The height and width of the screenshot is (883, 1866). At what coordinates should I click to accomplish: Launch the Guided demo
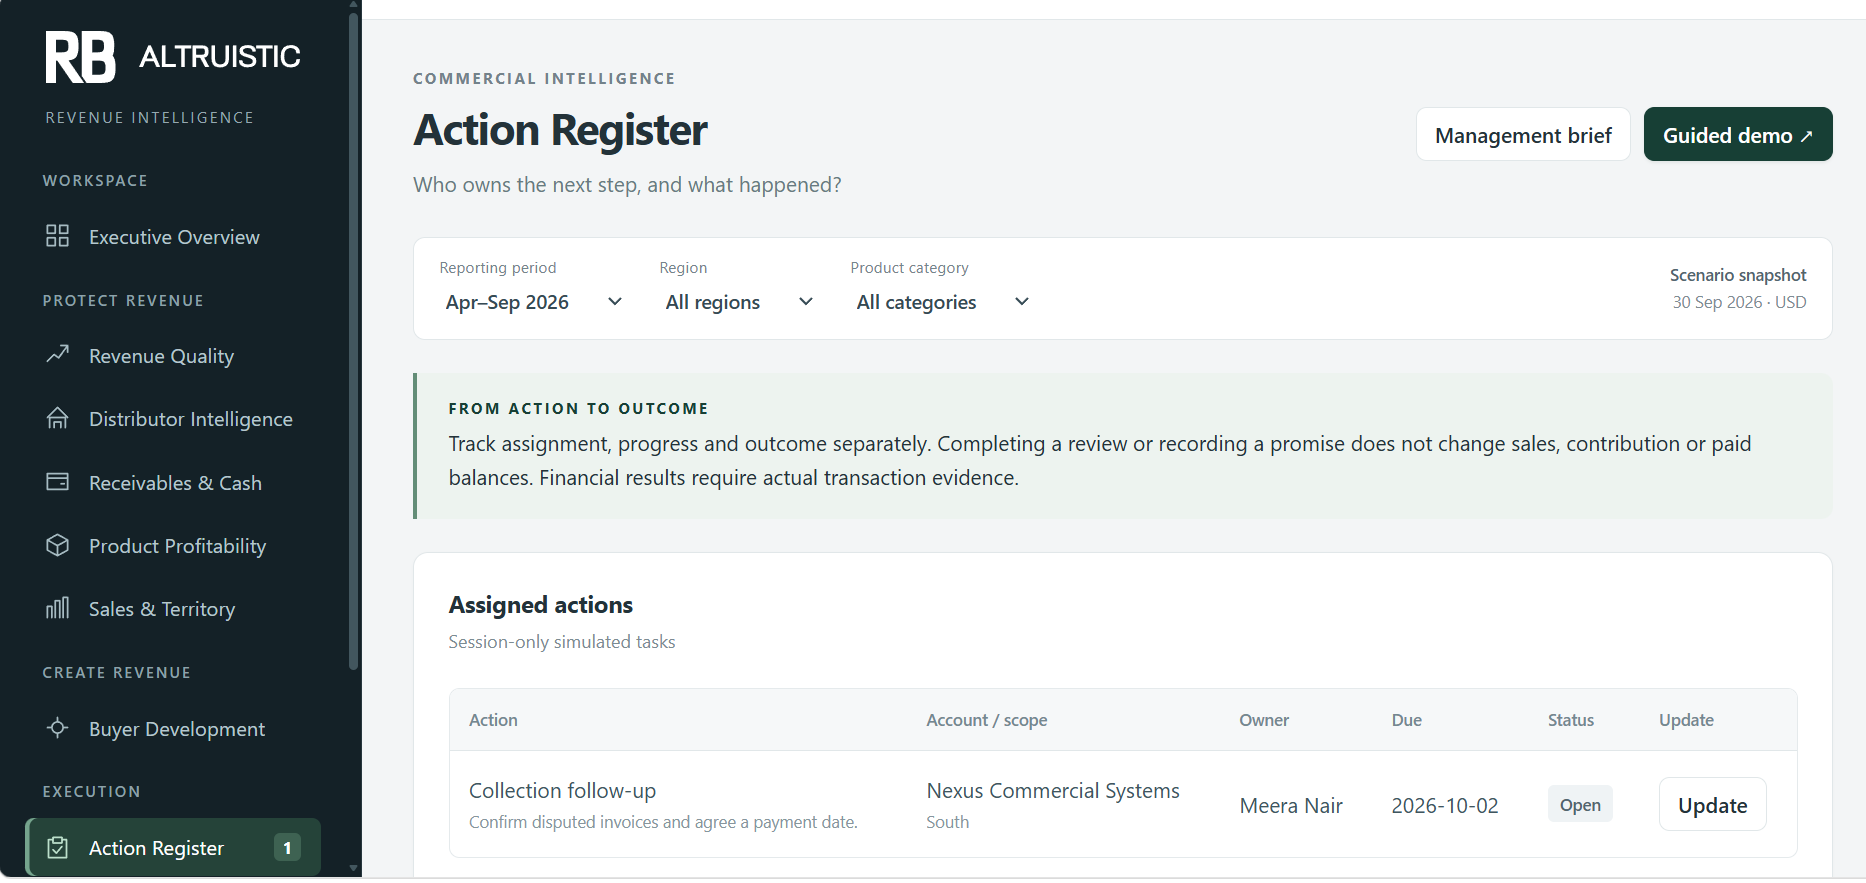[1738, 135]
